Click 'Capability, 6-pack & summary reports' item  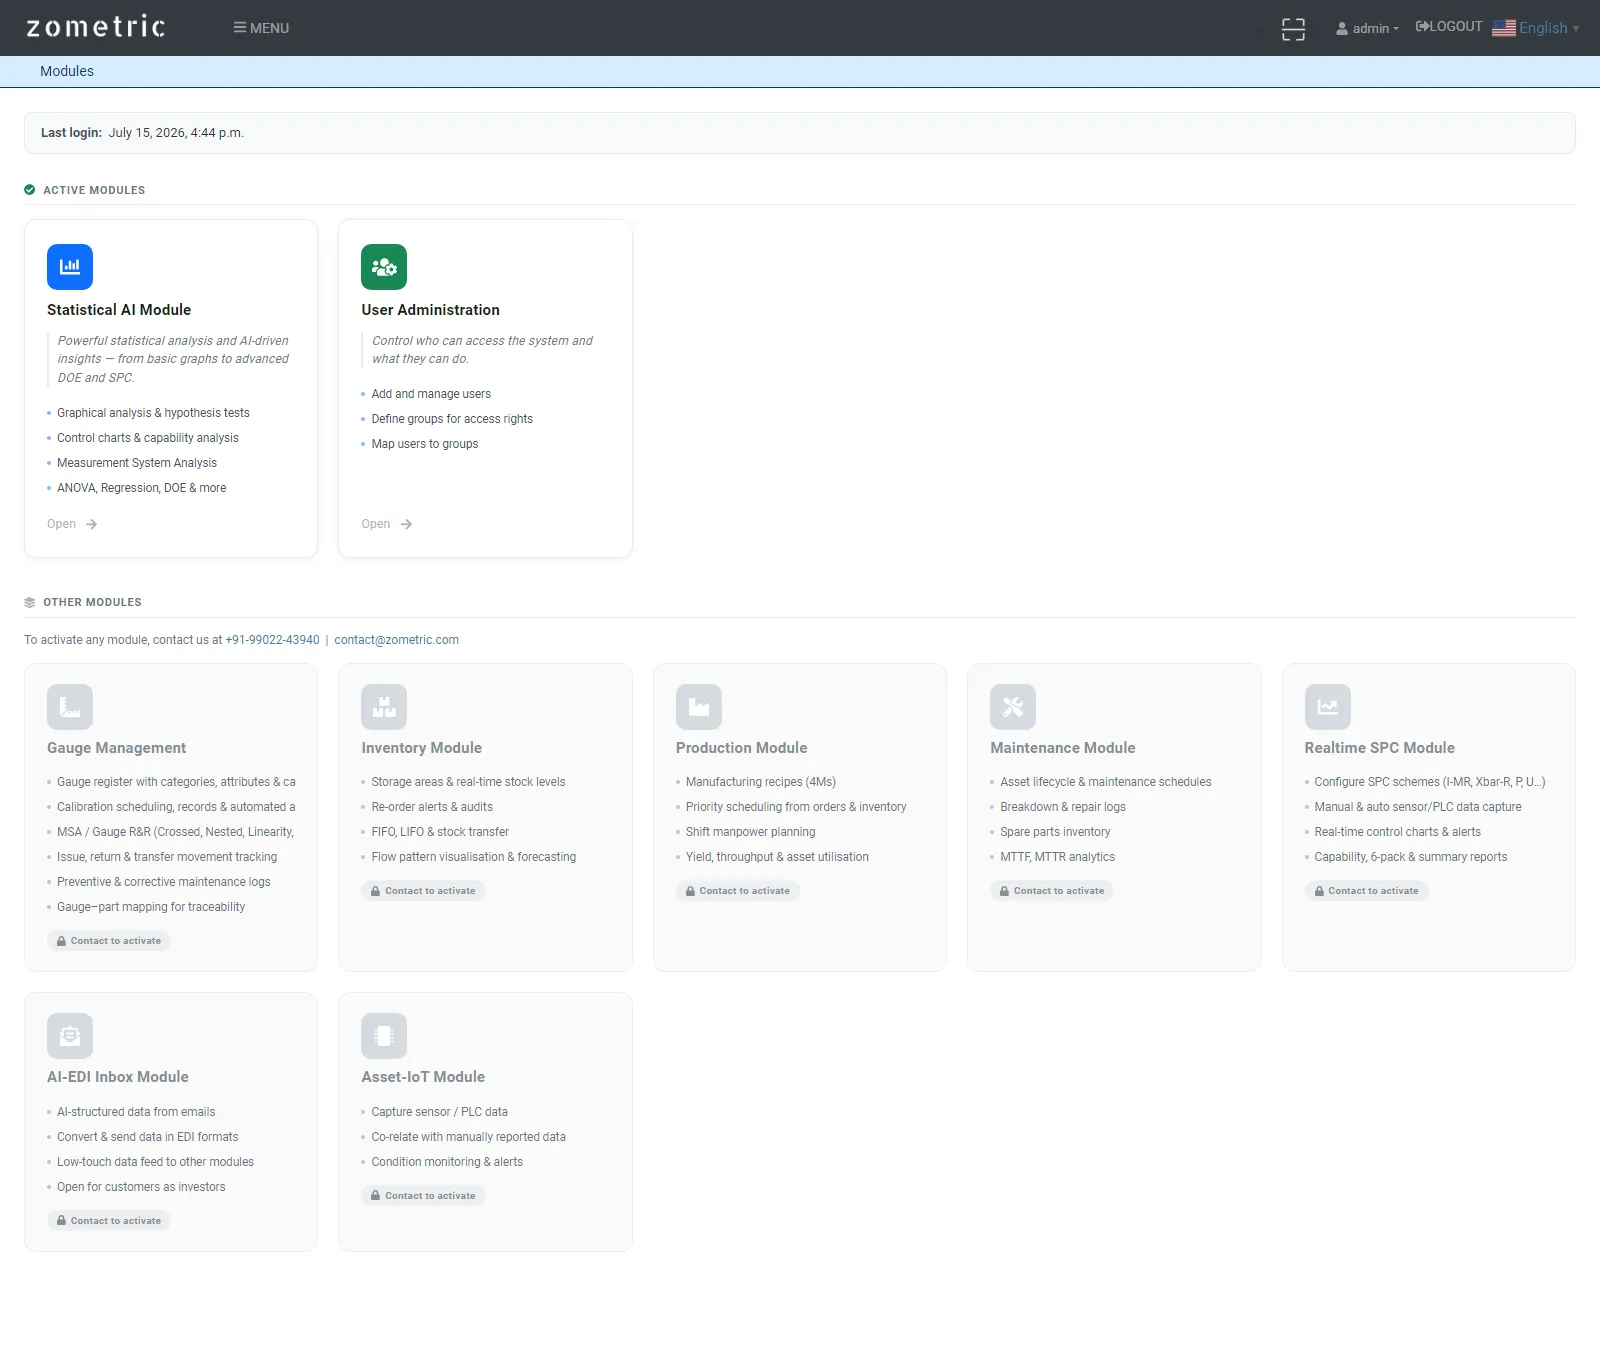click(x=1410, y=857)
